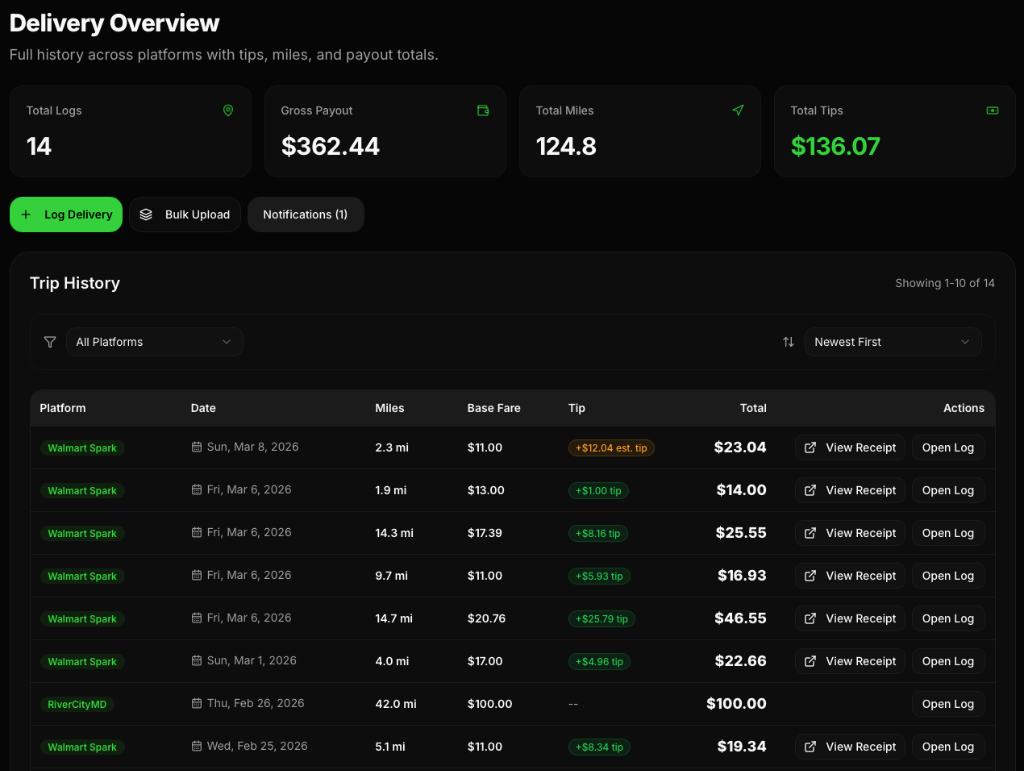Click the filter funnel icon near All Platforms
Image resolution: width=1024 pixels, height=771 pixels.
click(49, 341)
